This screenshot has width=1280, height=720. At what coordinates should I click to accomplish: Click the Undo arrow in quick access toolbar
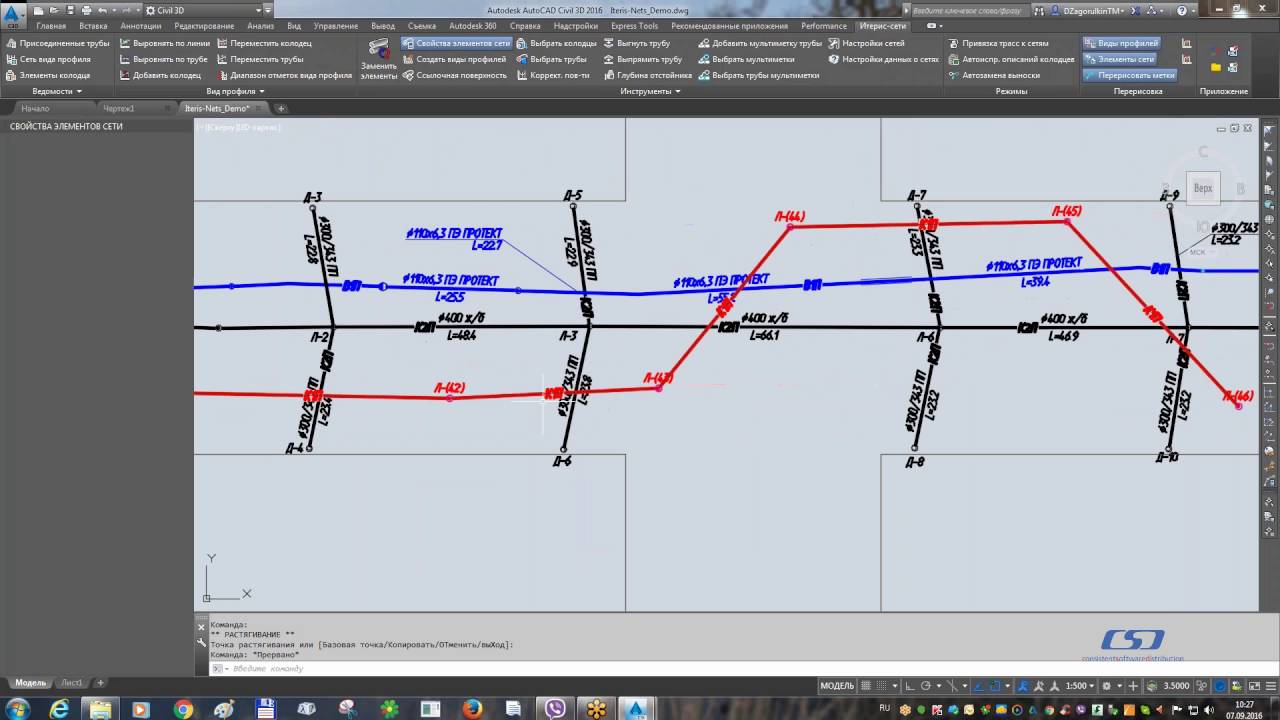102,10
